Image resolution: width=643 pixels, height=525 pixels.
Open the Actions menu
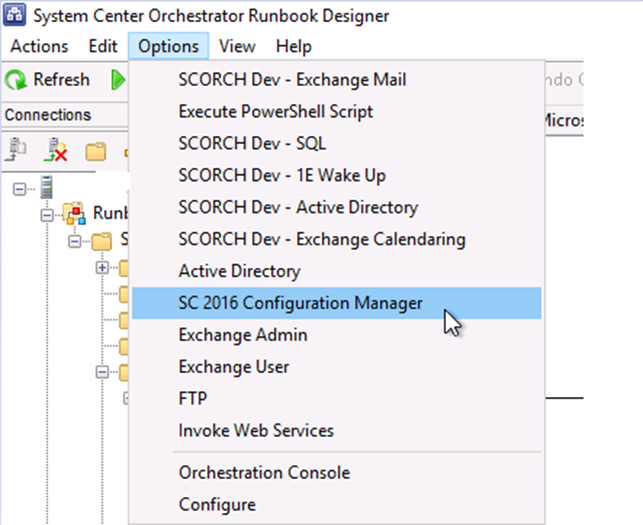39,46
